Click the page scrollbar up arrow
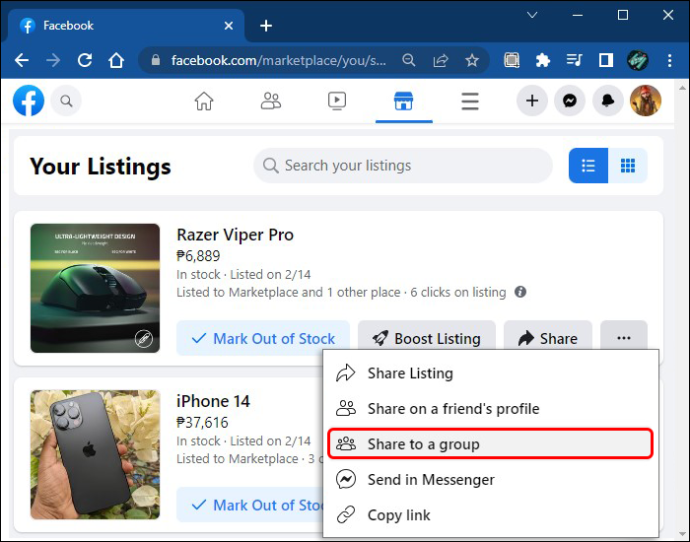The width and height of the screenshot is (690, 542). [682, 88]
